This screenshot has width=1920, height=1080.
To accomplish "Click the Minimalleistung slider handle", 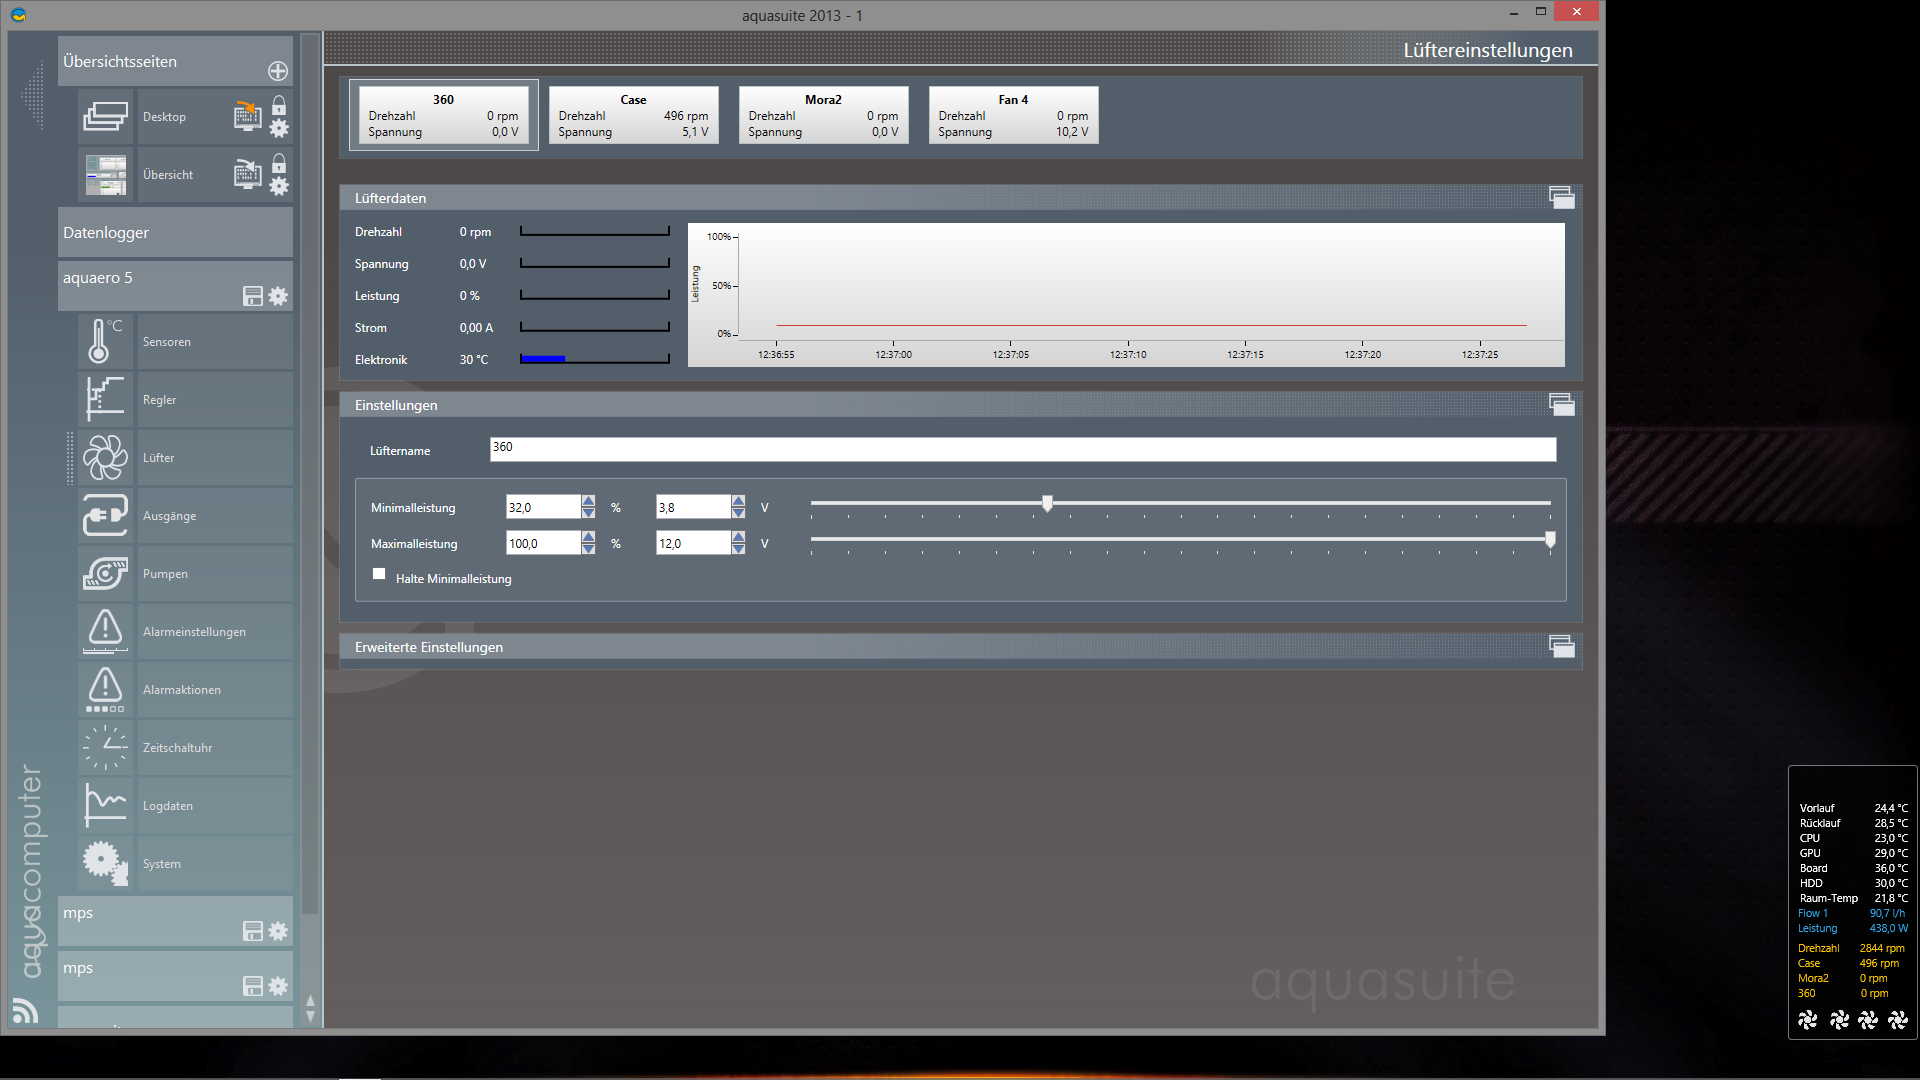I will click(x=1047, y=503).
